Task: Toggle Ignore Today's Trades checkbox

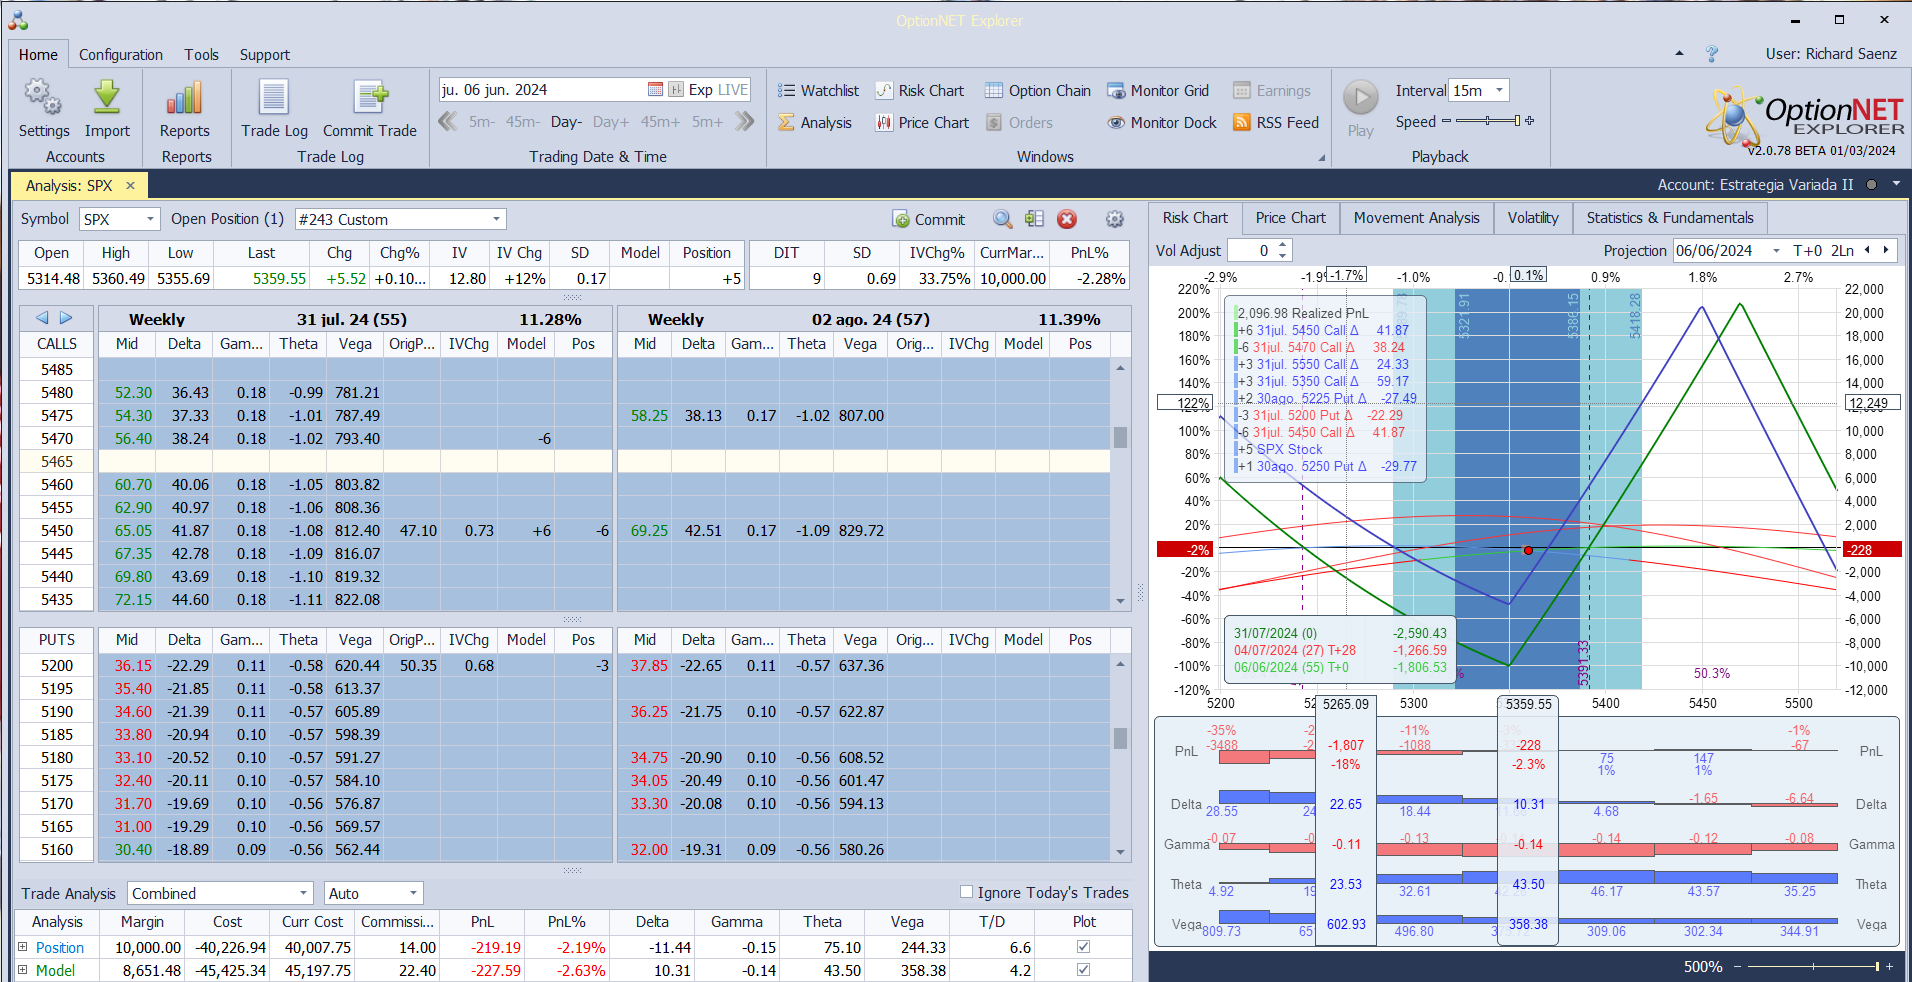Action: (x=966, y=892)
